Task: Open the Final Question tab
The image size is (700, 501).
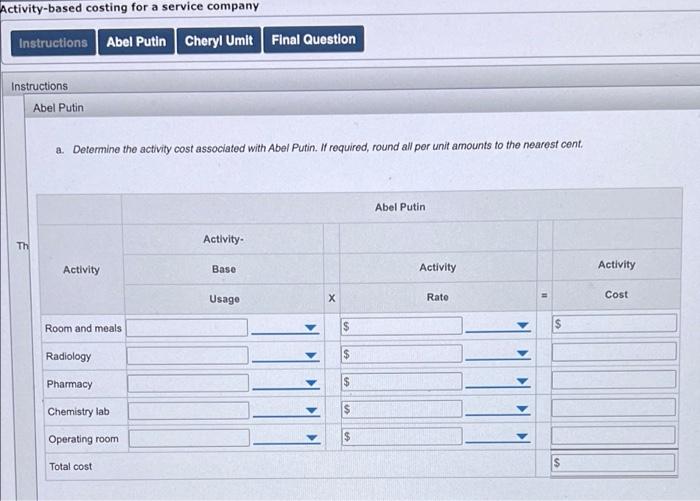Action: (313, 39)
